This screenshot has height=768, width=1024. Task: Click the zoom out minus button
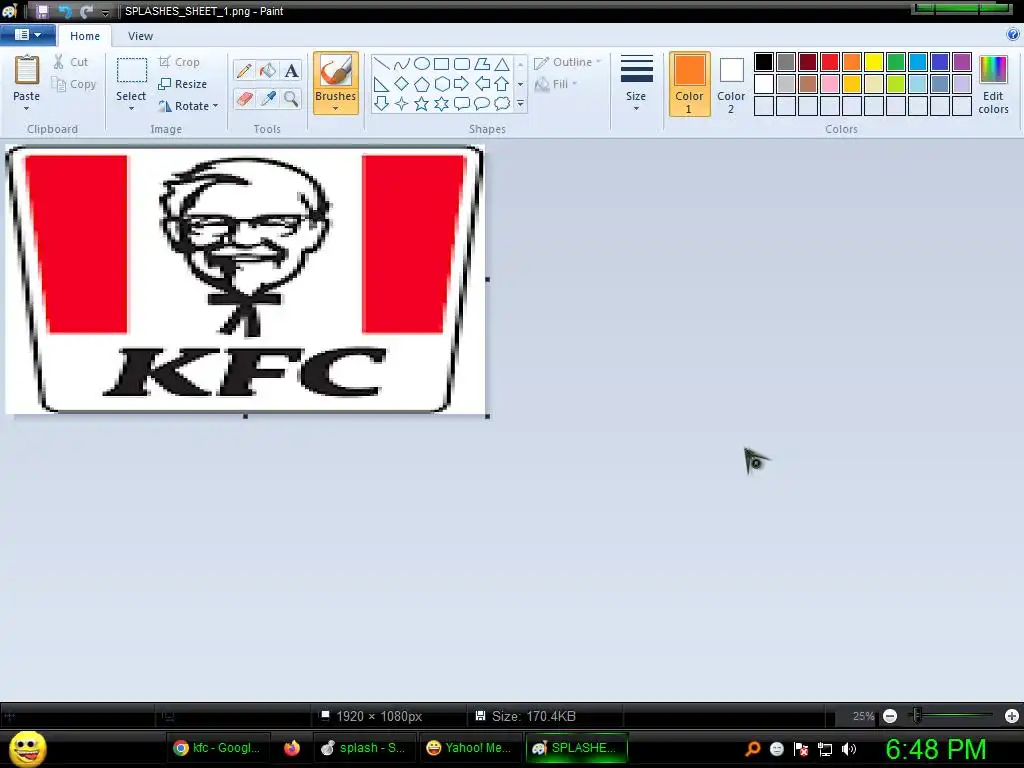coord(889,716)
